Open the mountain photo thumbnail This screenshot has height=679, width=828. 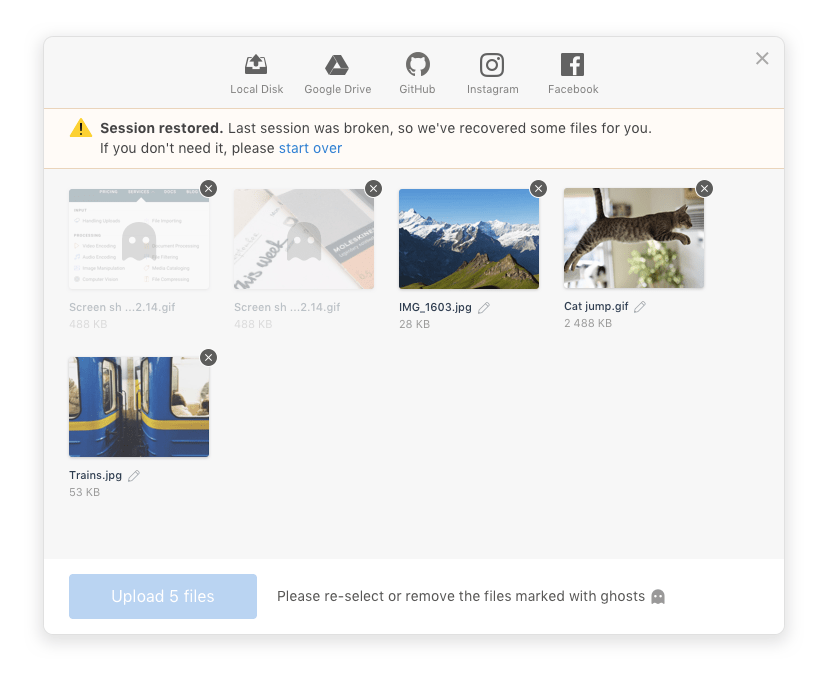coord(468,240)
